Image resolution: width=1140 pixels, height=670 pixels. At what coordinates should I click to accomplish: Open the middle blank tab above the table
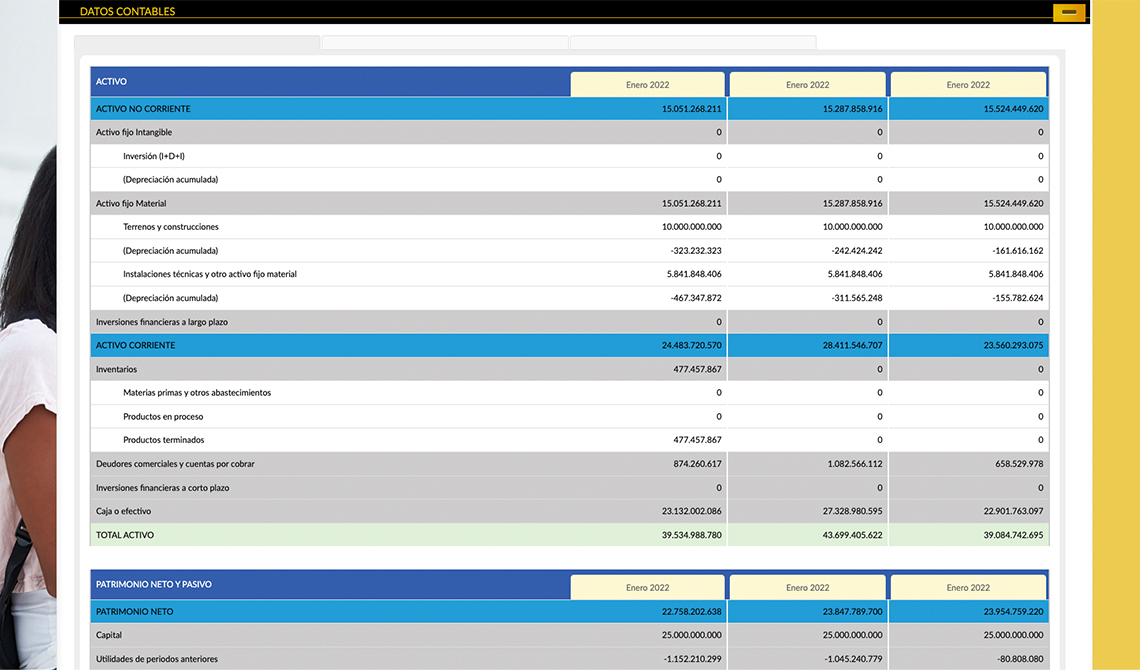pos(445,43)
